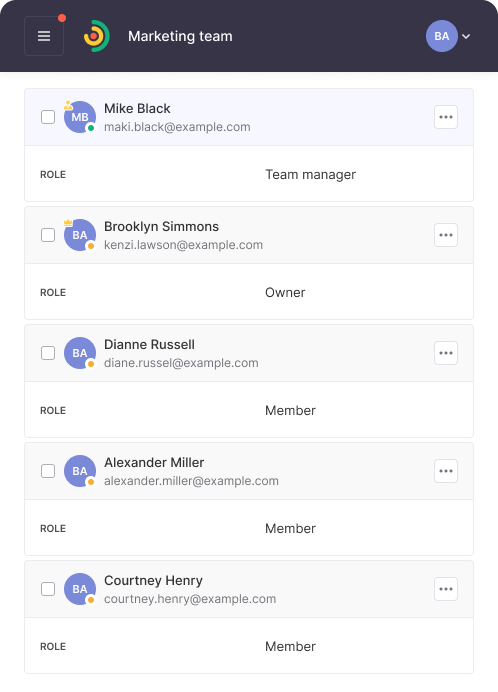The height and width of the screenshot is (692, 498).
Task: Check the Dianne Russell row checkbox
Action: pyautogui.click(x=48, y=353)
